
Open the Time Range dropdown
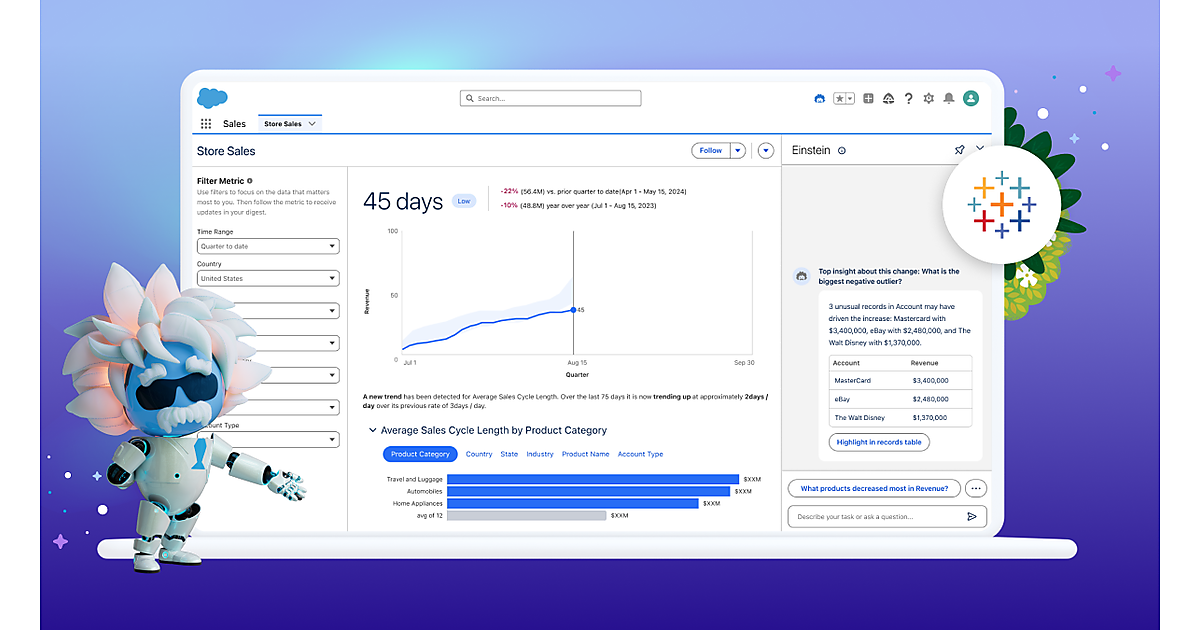pyautogui.click(x=268, y=246)
